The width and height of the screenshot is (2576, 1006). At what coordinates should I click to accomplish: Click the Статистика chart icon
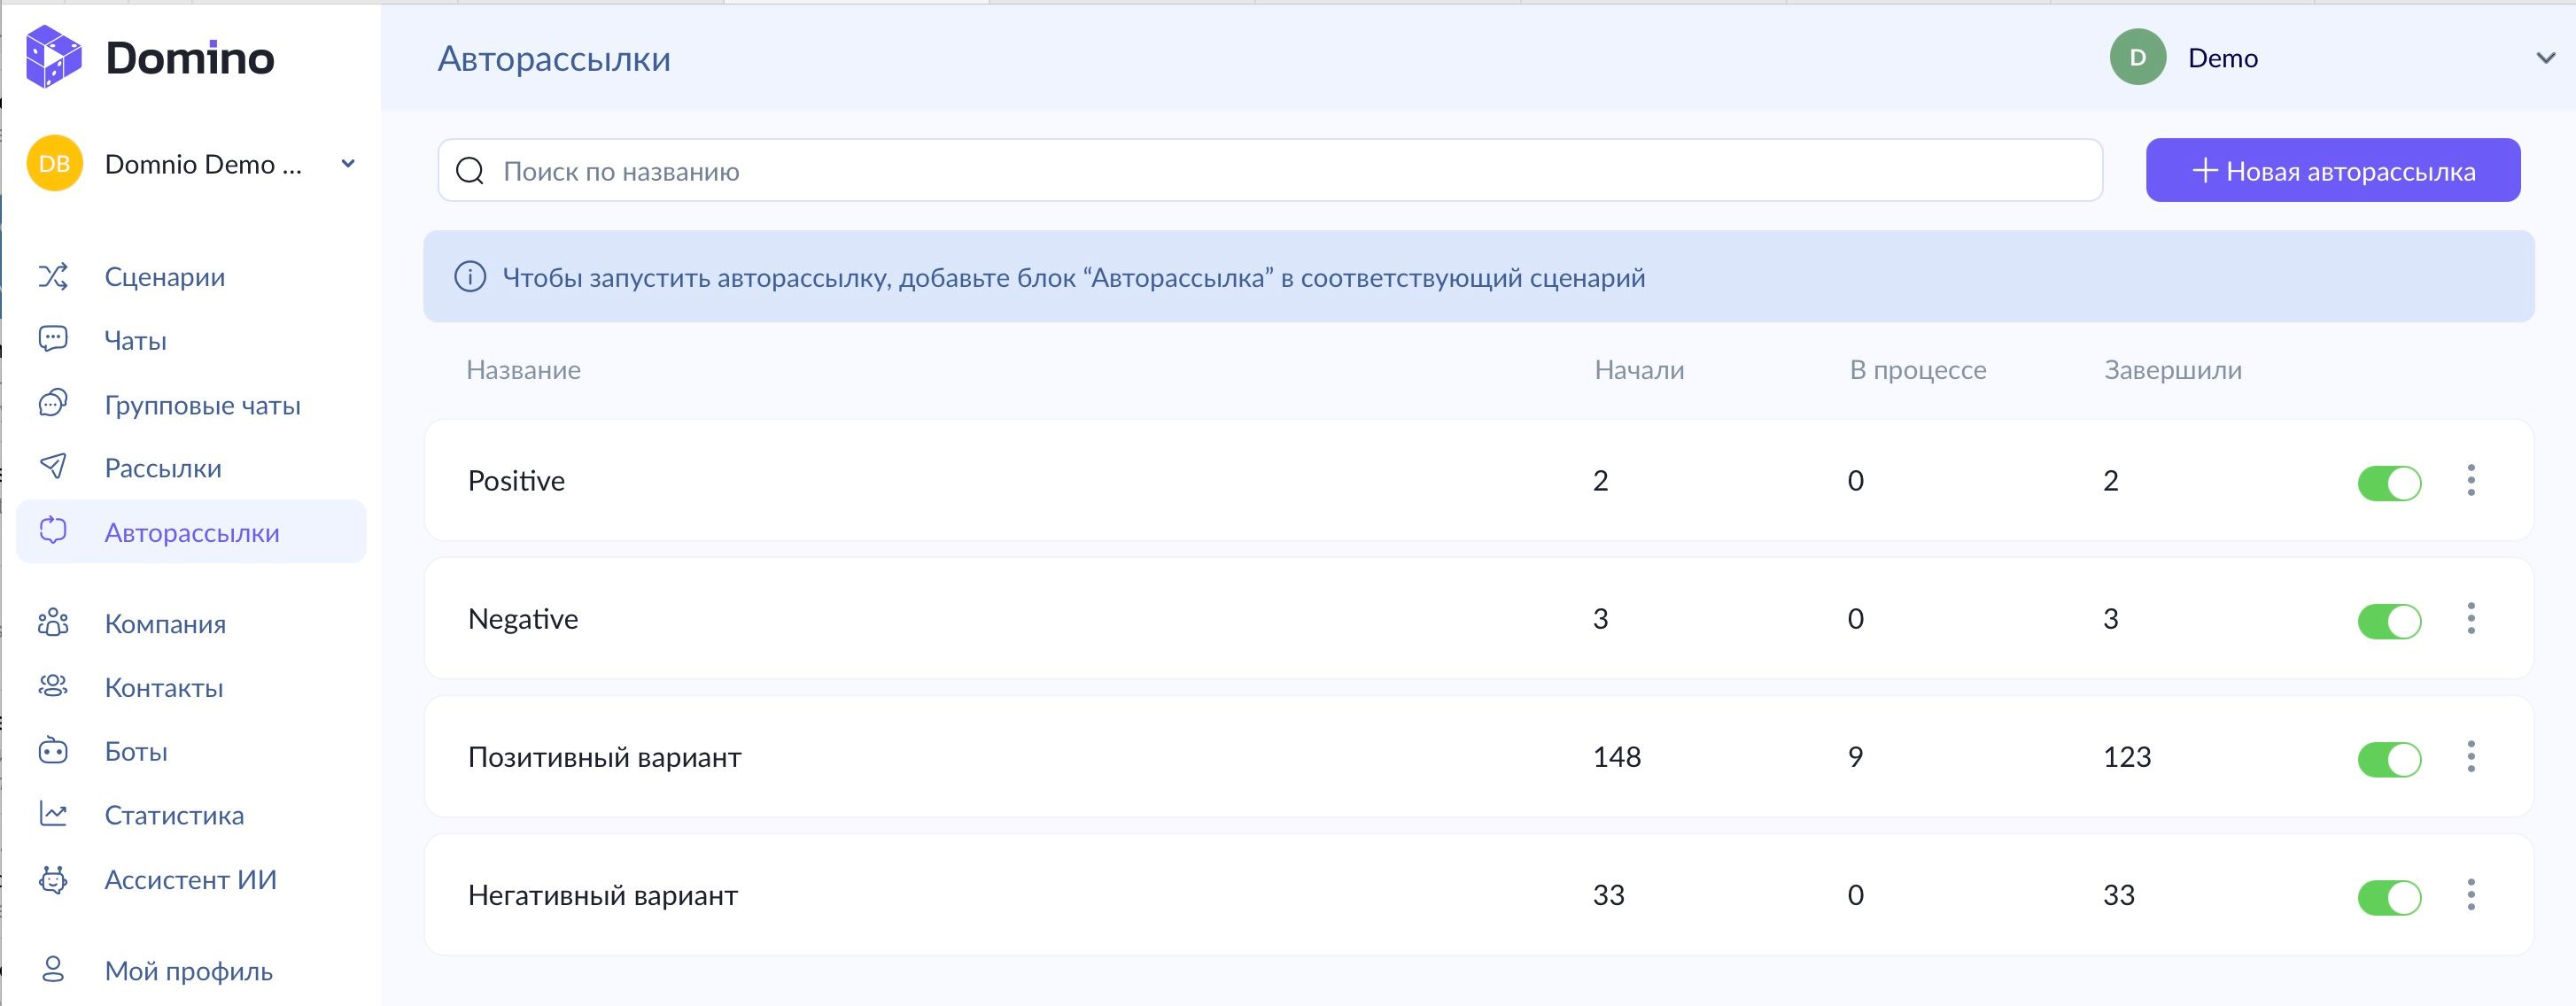coord(53,814)
